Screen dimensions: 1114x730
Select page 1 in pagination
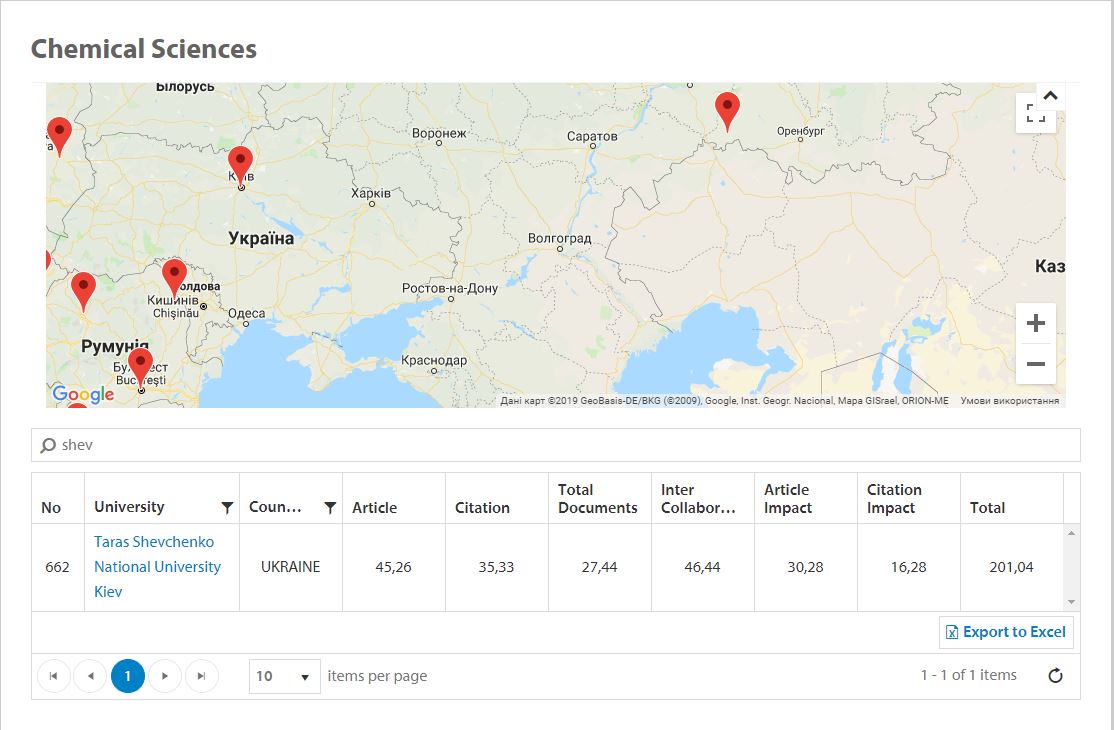click(x=128, y=676)
